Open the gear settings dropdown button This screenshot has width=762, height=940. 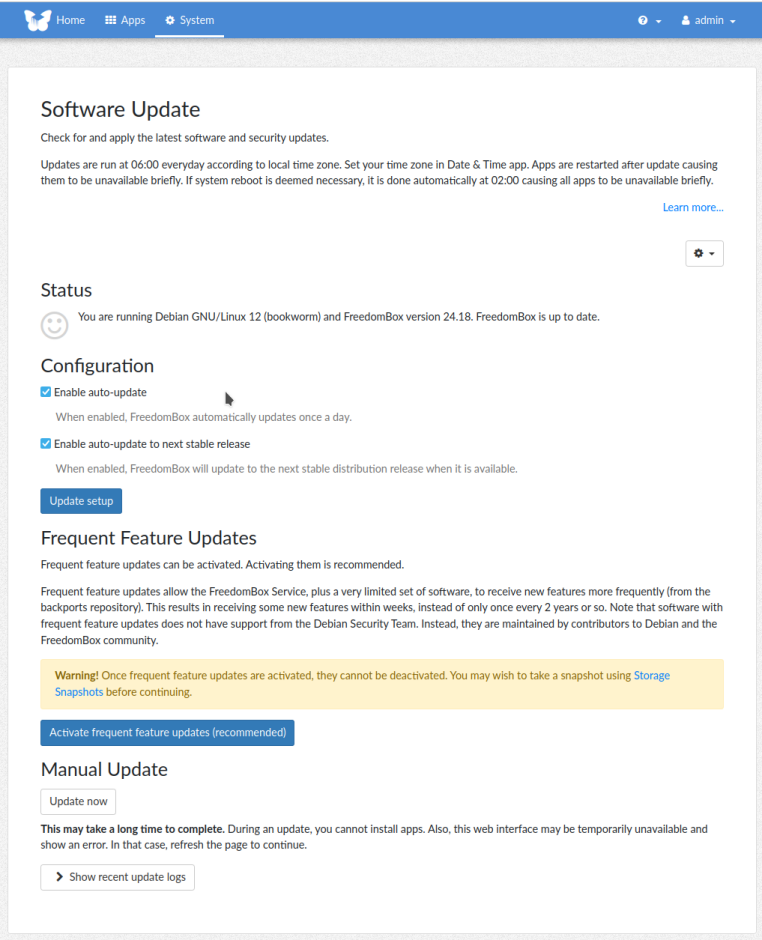point(704,254)
